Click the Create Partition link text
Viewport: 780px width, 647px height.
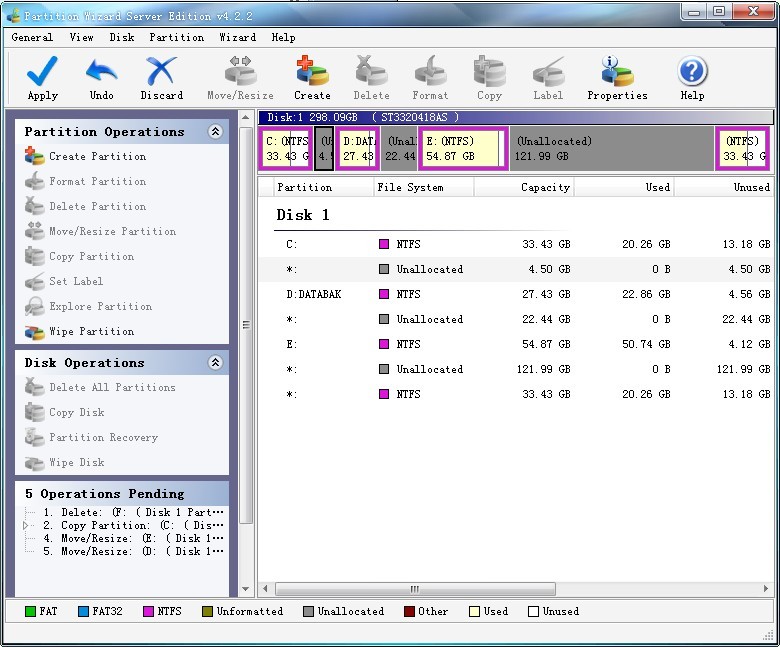point(98,156)
